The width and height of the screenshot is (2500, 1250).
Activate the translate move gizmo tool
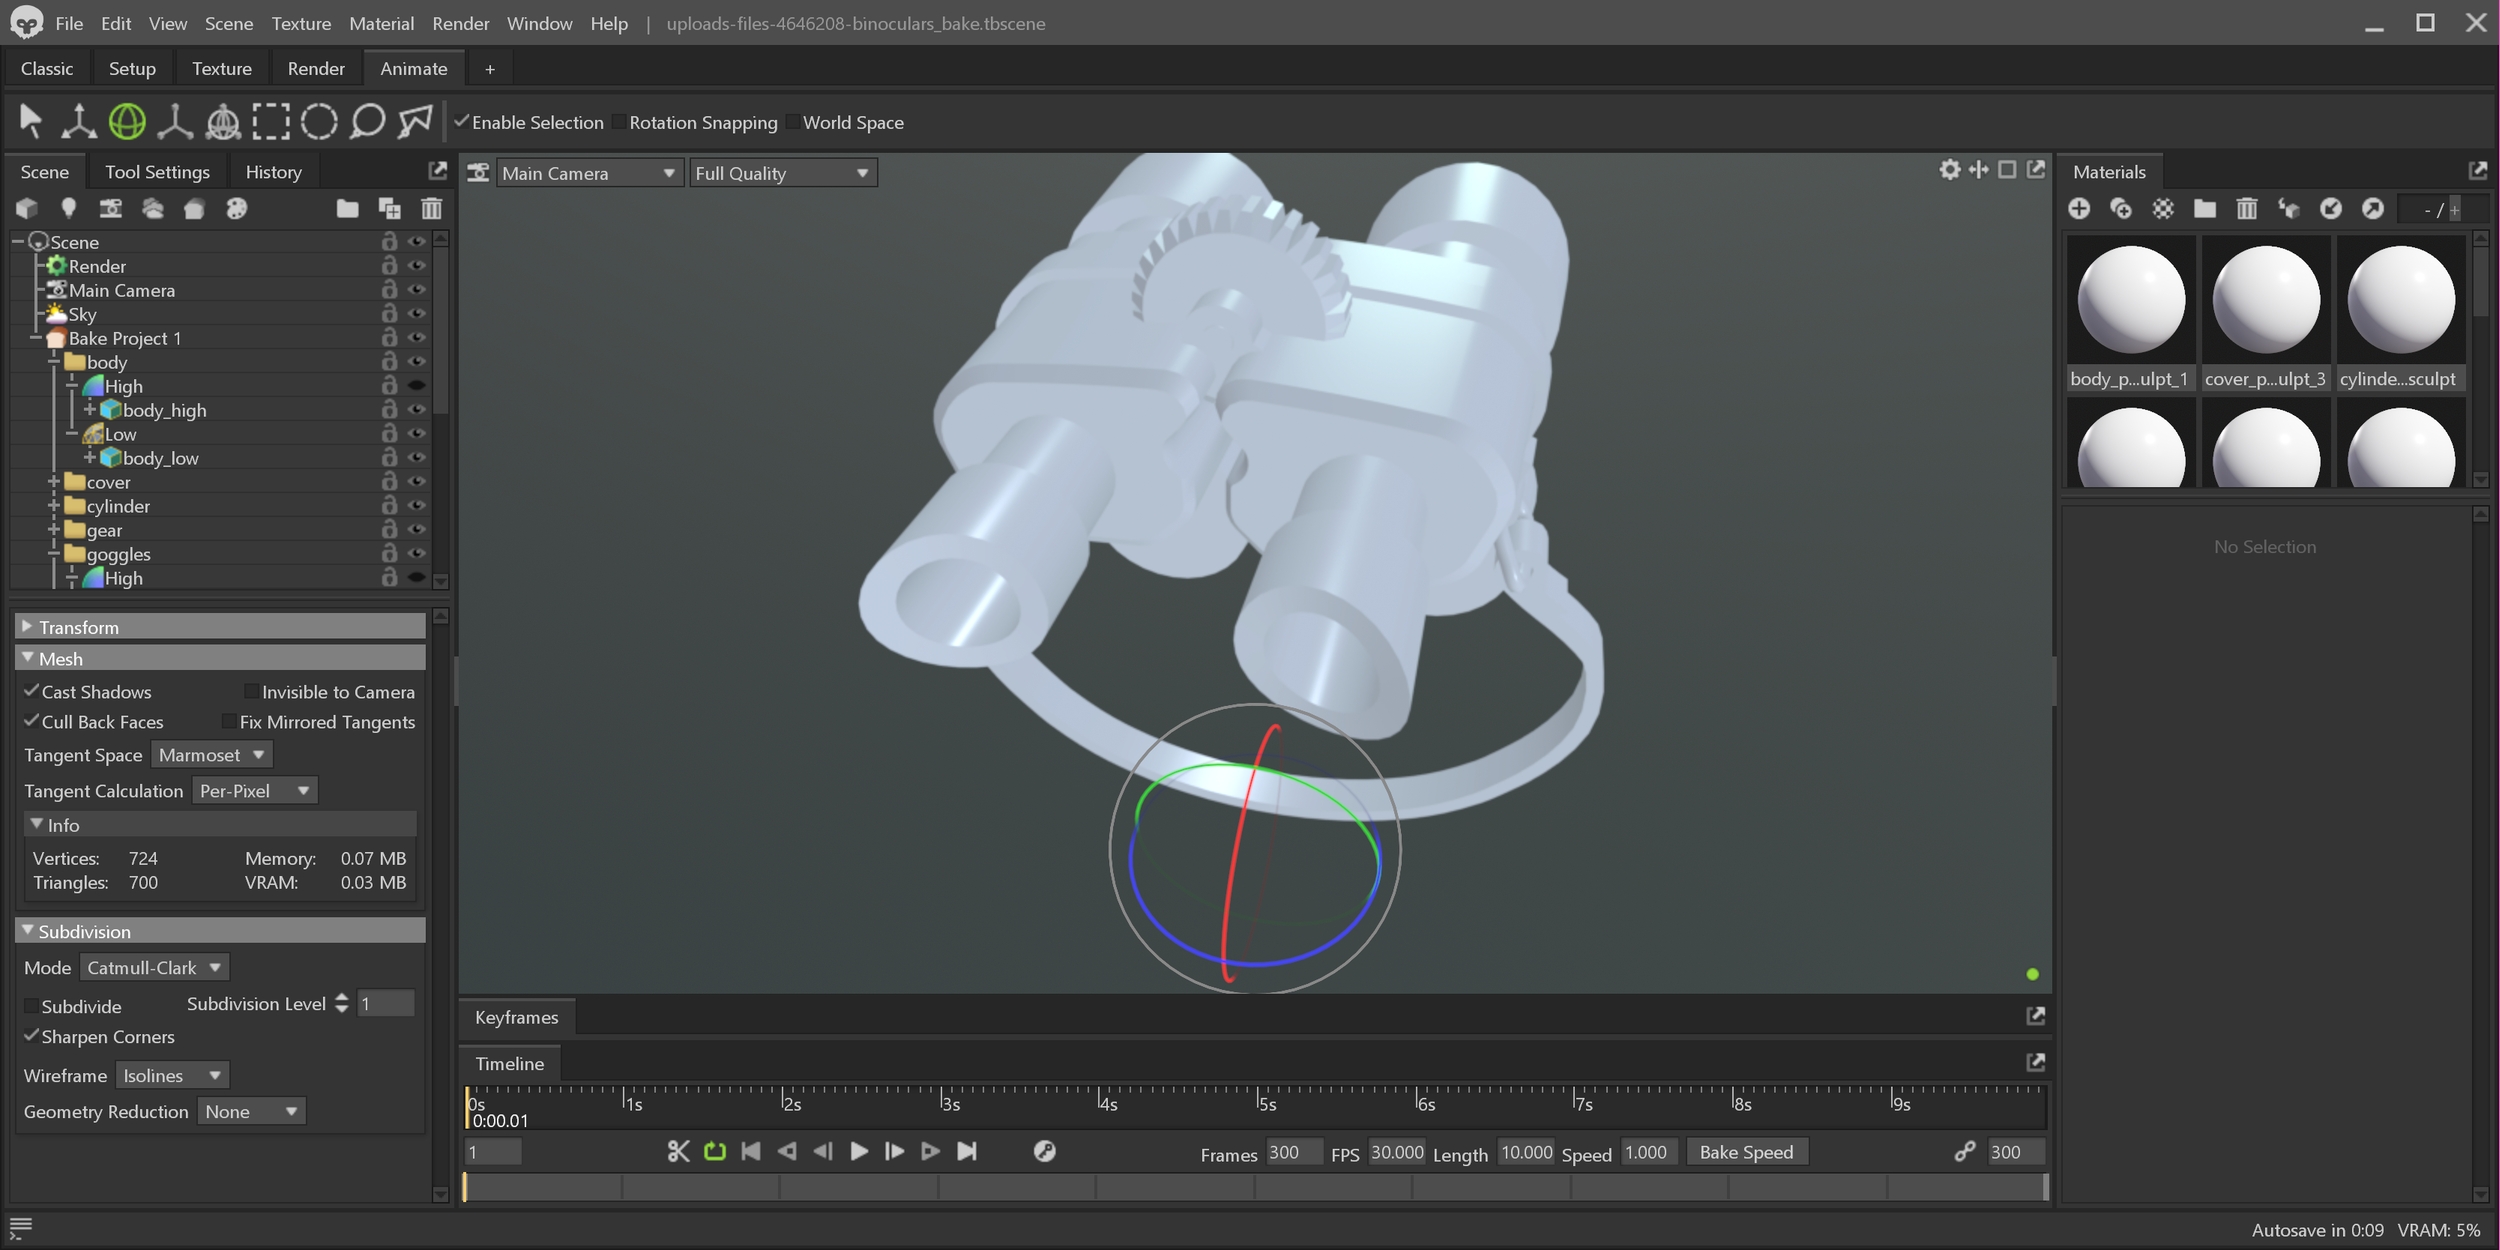[78, 122]
